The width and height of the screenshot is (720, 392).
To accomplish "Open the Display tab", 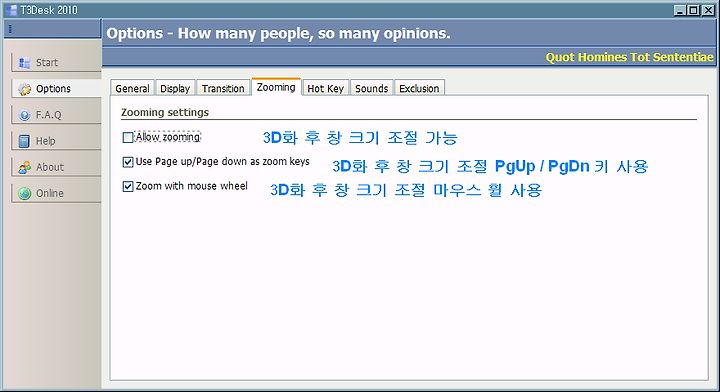I will pyautogui.click(x=175, y=88).
